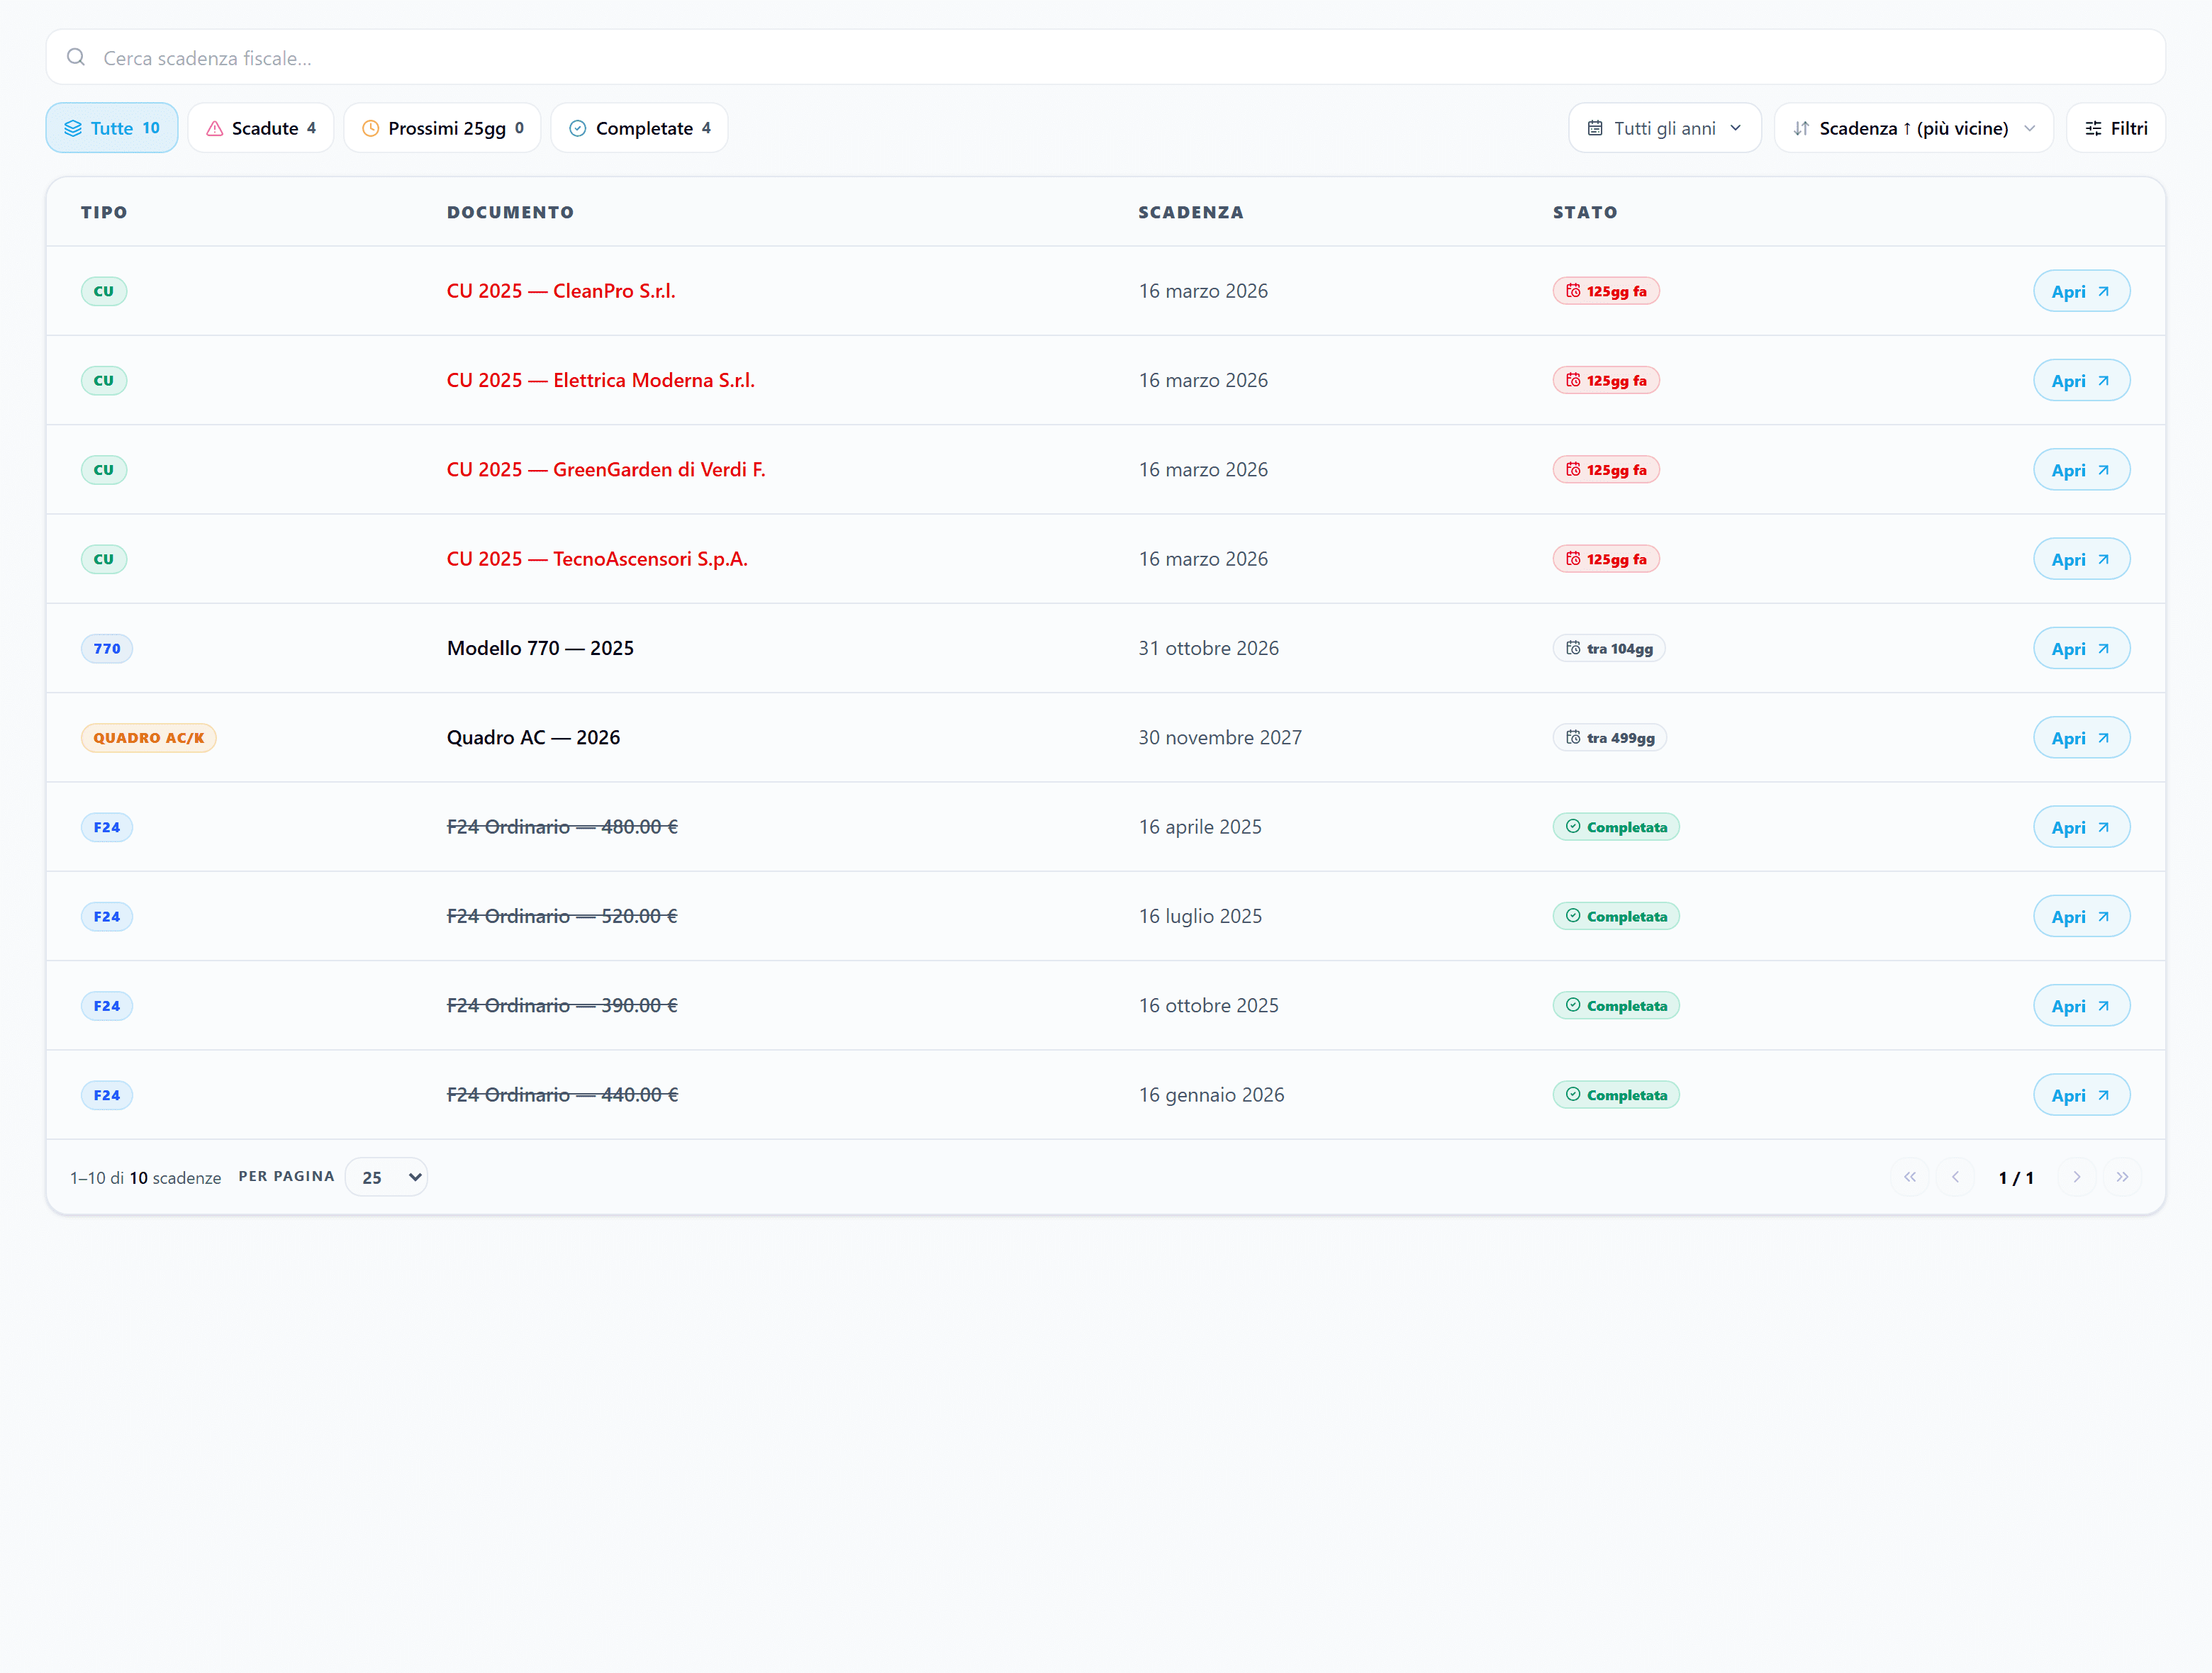2212x1673 pixels.
Task: Click the Completata badge for 16 luglio 2025
Action: 1616,916
